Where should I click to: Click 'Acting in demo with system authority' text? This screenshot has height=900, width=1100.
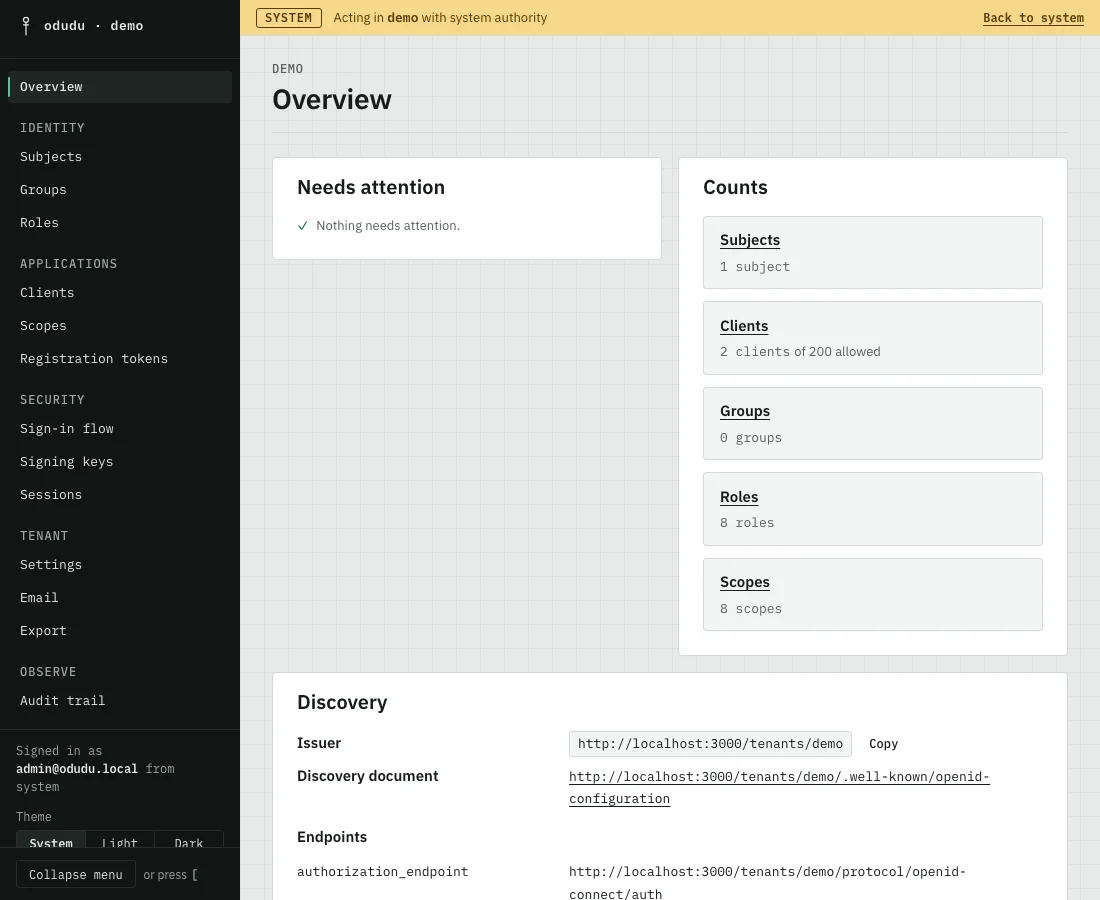pos(440,18)
